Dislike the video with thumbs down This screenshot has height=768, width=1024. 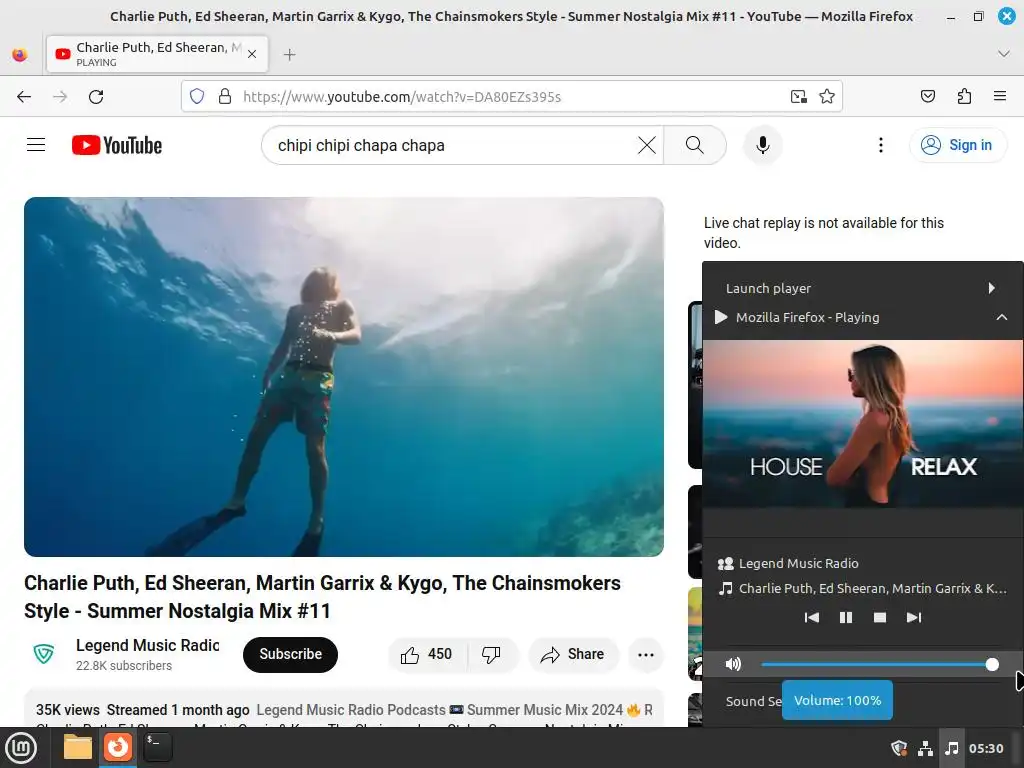[492, 654]
